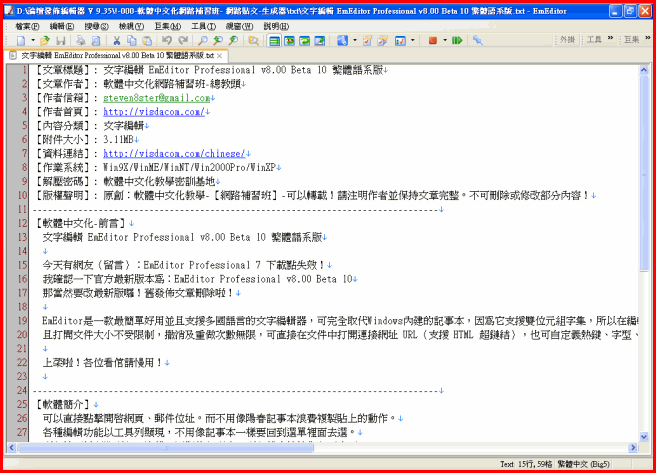Click the Paste clipboard icon
Viewport: 656px width, 473px height.
(146, 41)
